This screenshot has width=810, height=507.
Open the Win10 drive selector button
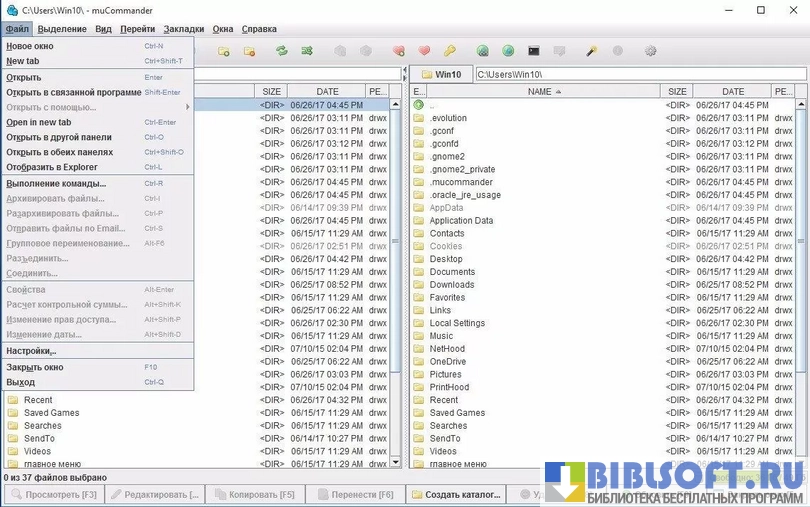click(x=440, y=74)
